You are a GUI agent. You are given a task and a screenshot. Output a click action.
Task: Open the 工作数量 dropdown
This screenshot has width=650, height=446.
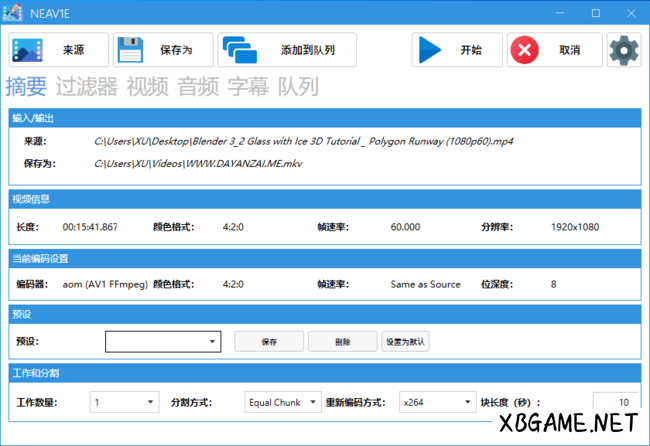click(x=124, y=402)
